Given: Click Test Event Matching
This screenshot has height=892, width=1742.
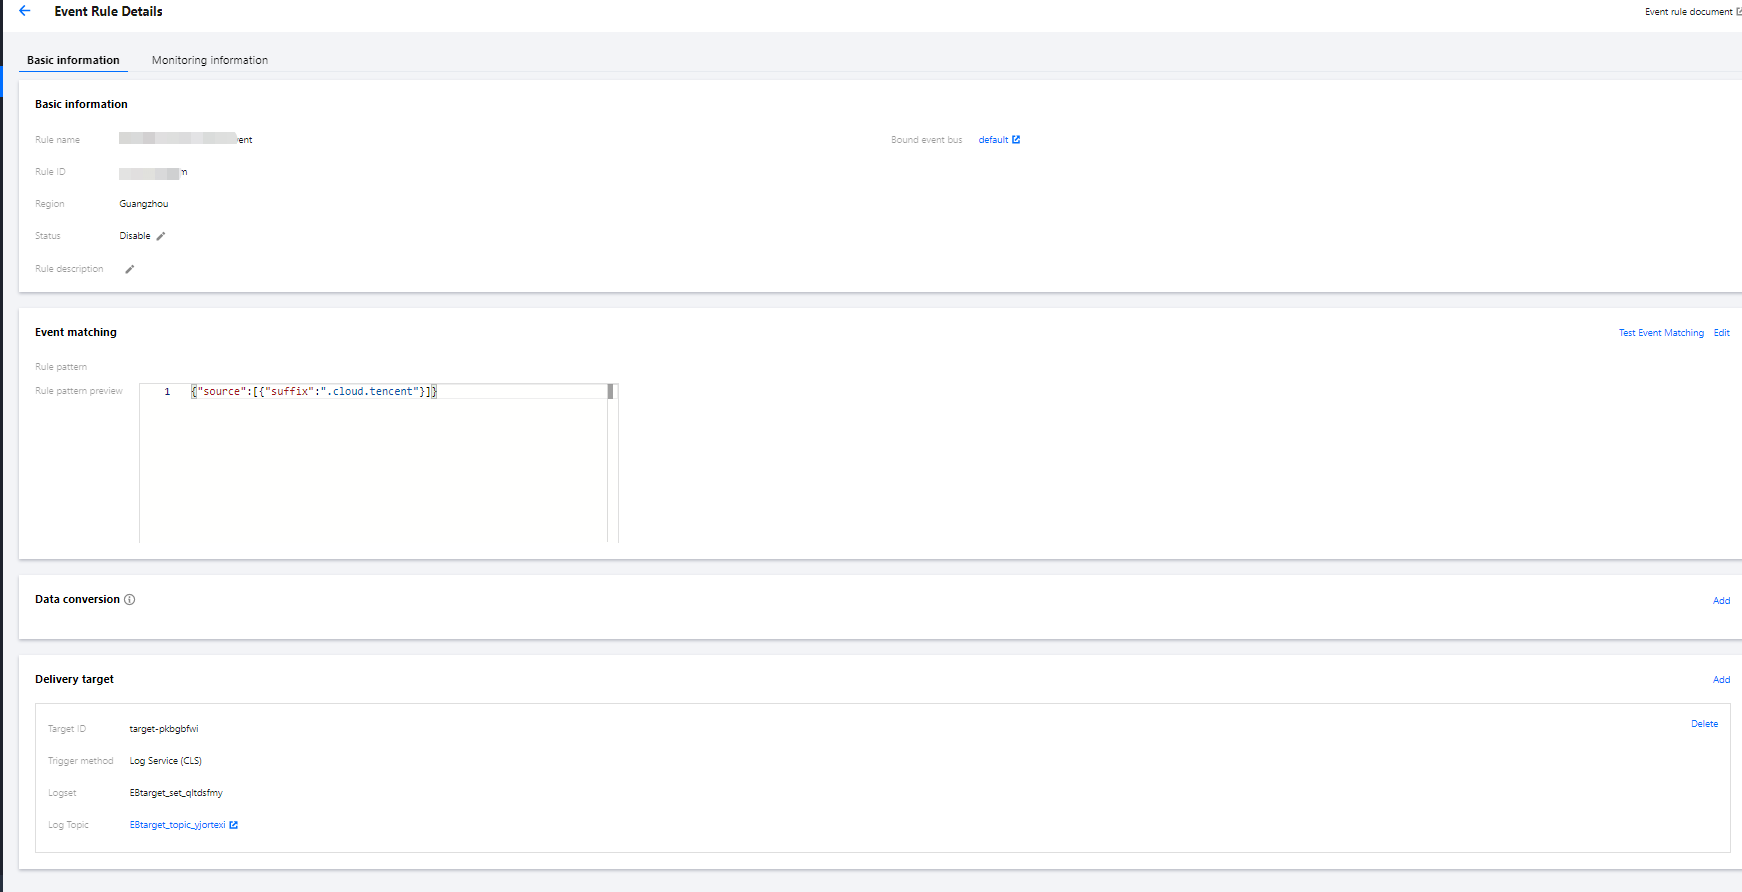Looking at the screenshot, I should pos(1661,333).
